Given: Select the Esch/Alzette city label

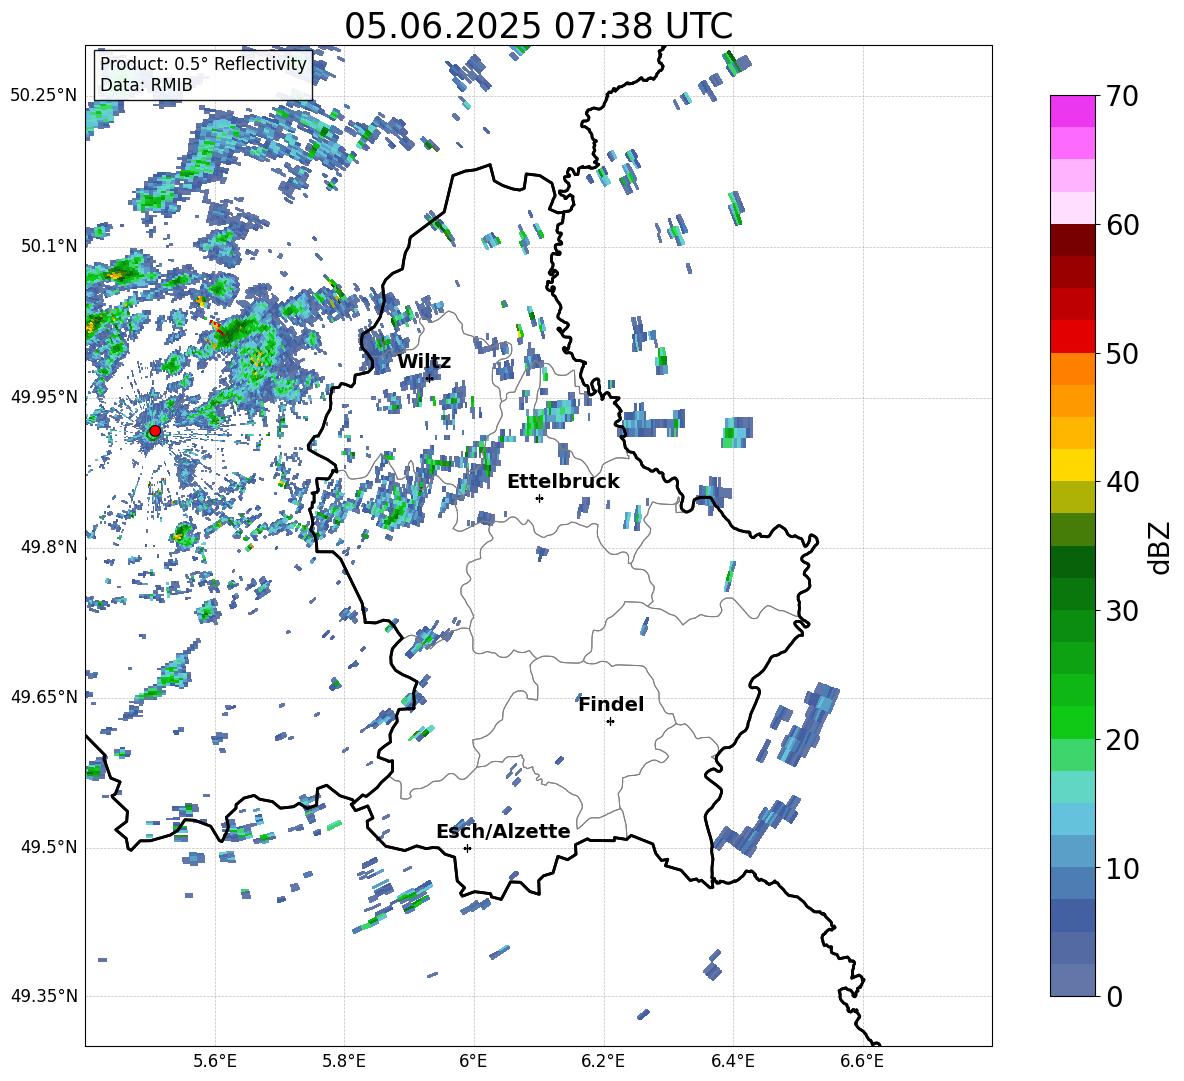Looking at the screenshot, I should coord(503,831).
